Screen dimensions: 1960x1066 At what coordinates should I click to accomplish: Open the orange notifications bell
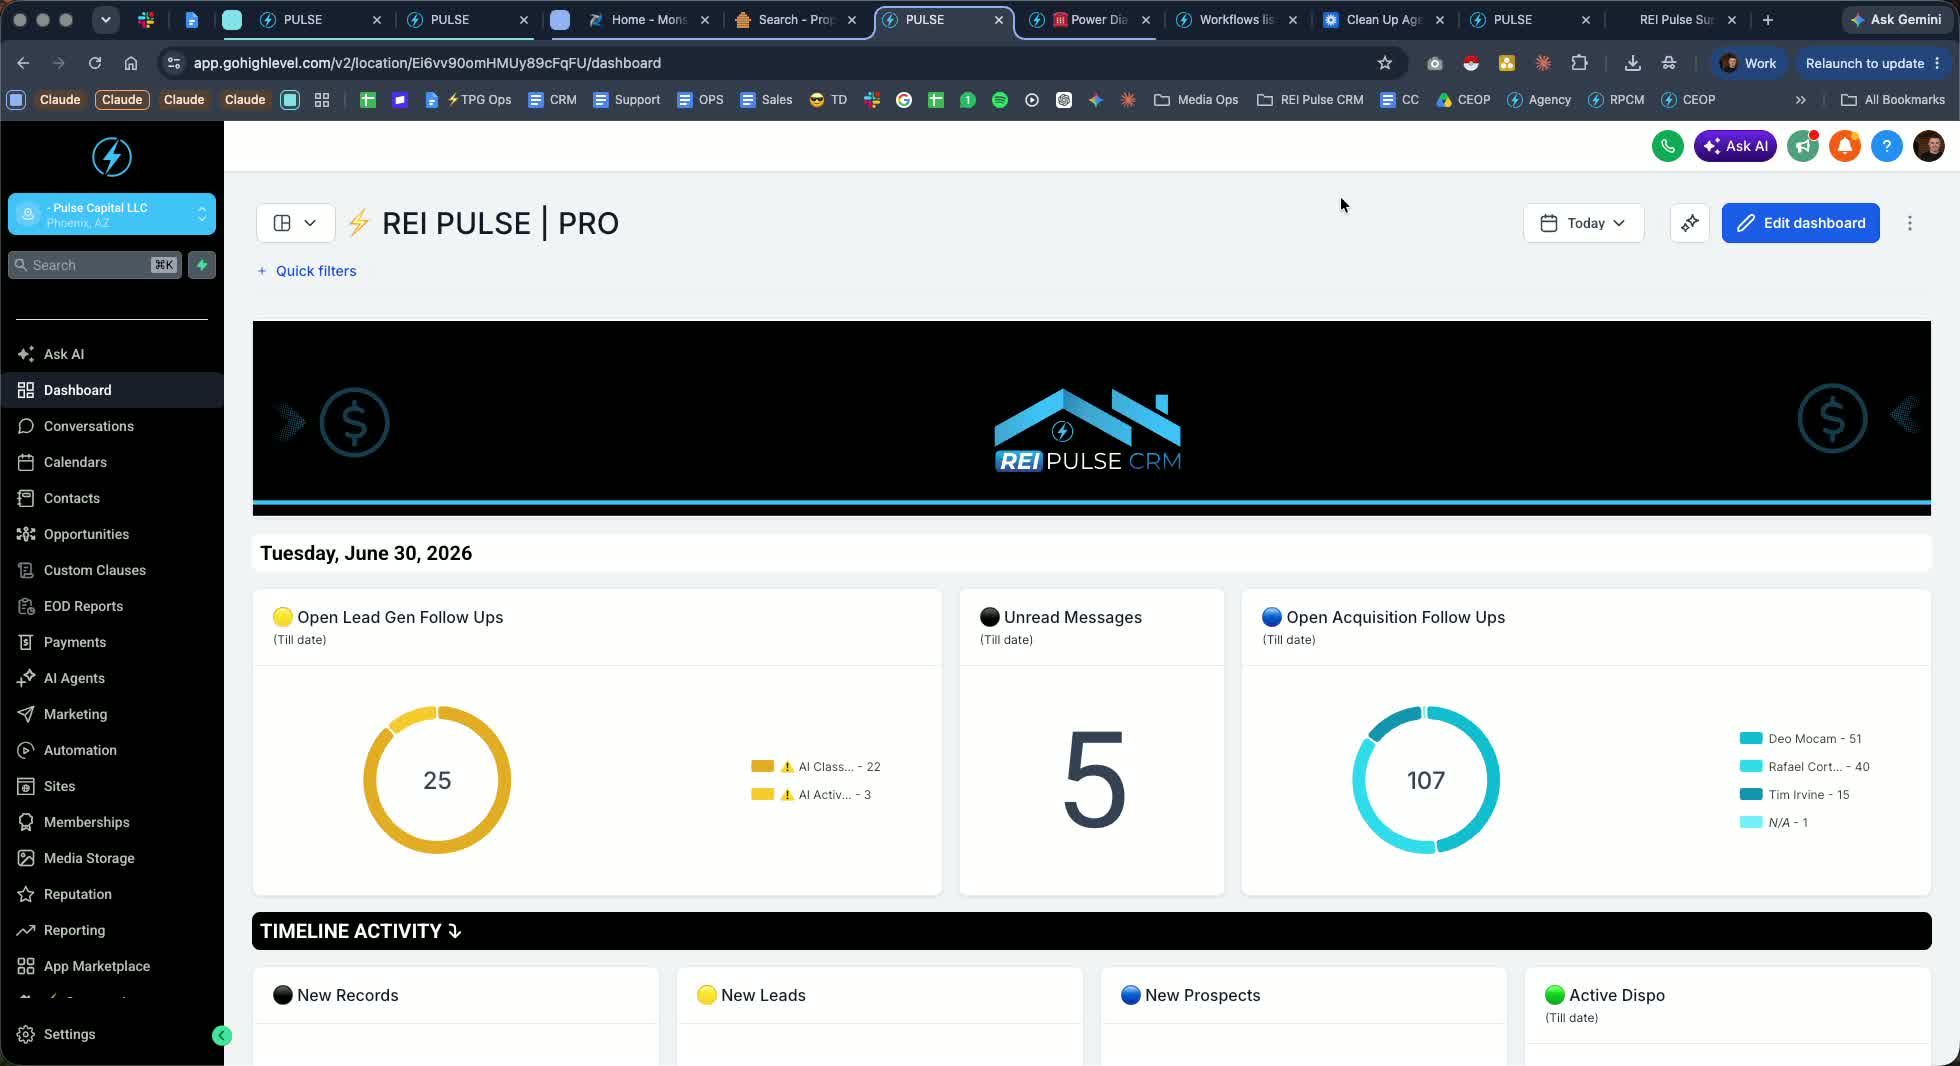tap(1845, 146)
